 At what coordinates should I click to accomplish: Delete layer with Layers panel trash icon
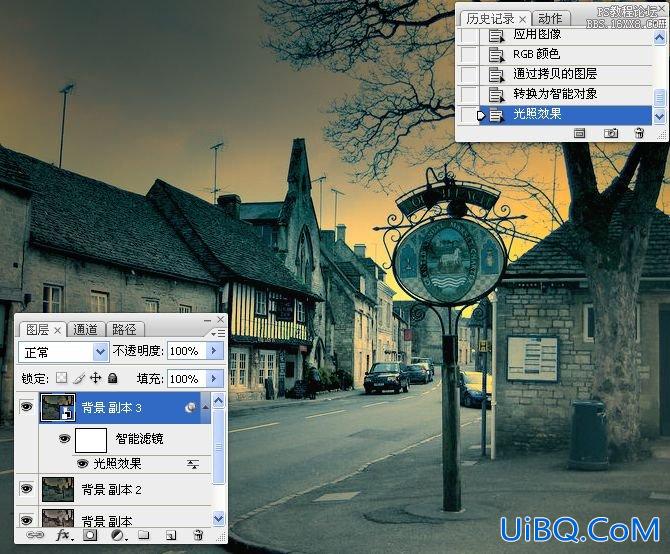tap(198, 535)
